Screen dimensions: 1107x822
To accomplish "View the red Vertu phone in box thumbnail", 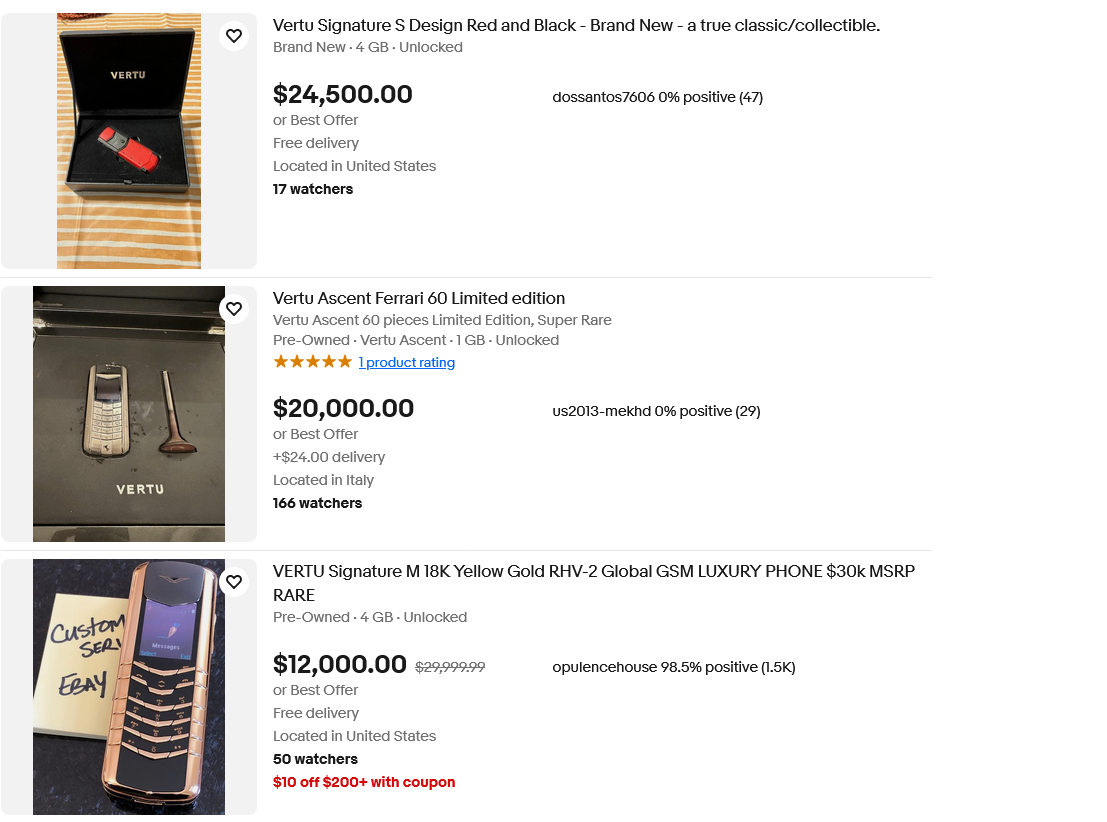I will point(129,141).
